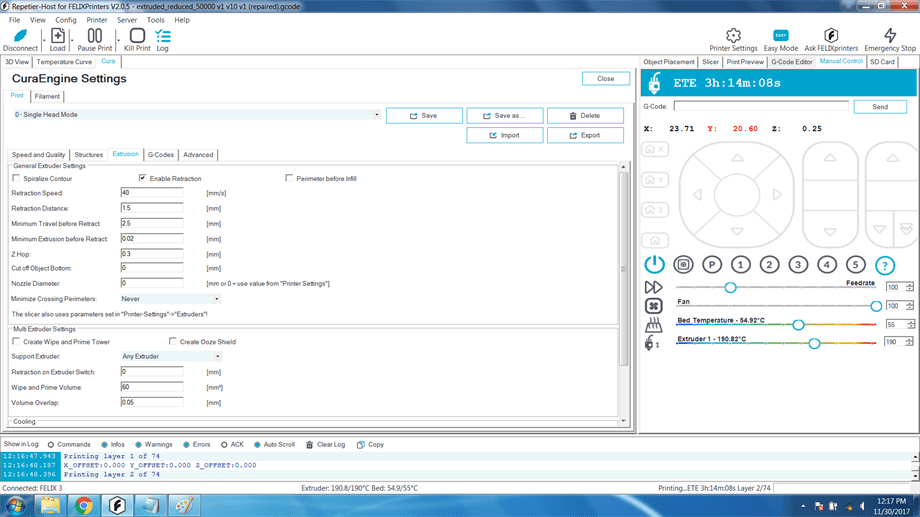Screen dimensions: 920x517
Task: Open the Config menu
Action: tap(66, 20)
